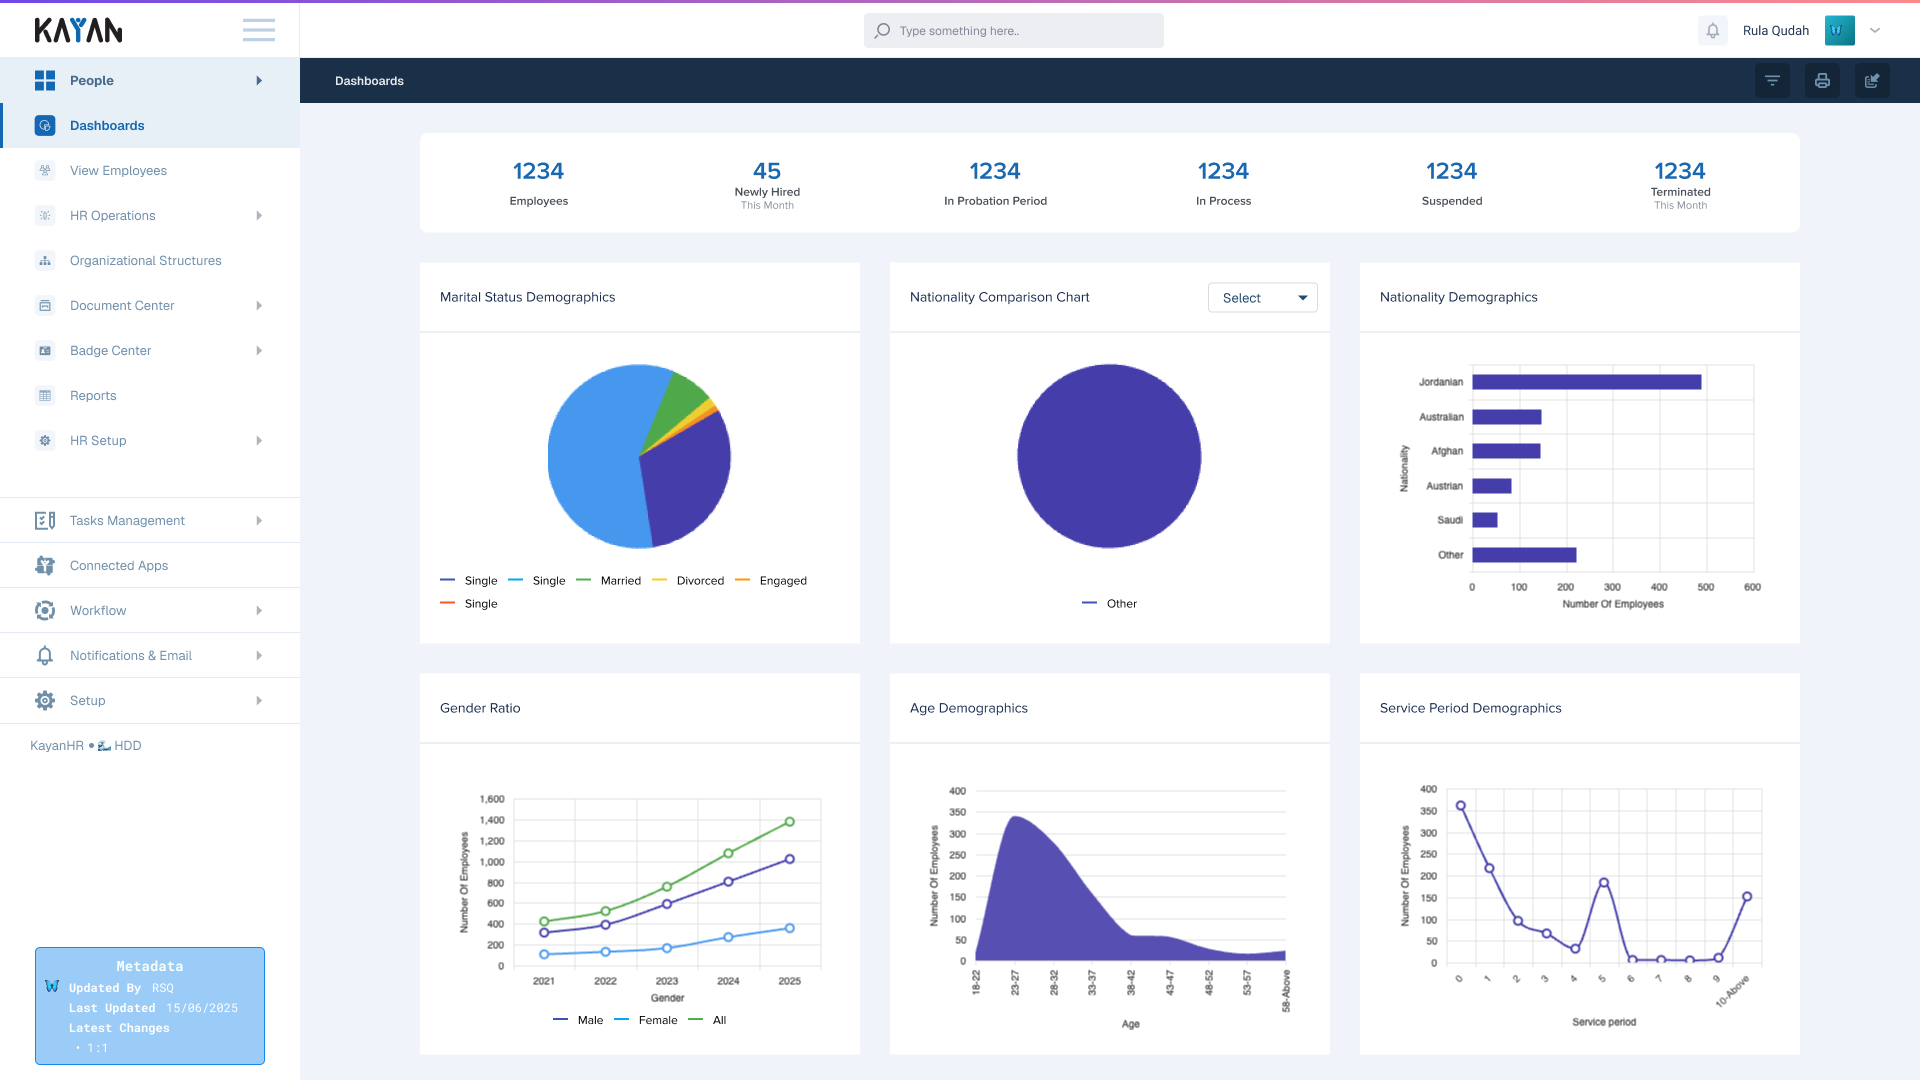Image resolution: width=1920 pixels, height=1080 pixels.
Task: Toggle the Married series in marital chart legend
Action: [x=620, y=581]
